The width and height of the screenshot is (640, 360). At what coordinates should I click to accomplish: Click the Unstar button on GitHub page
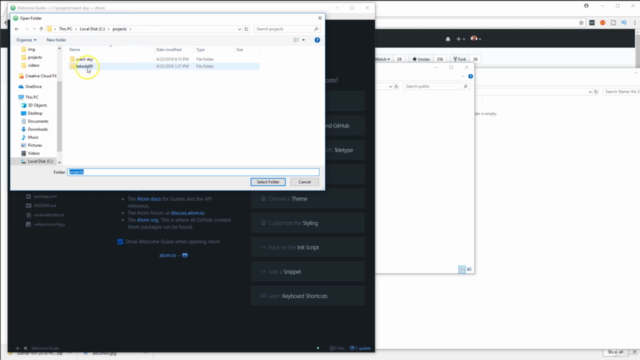tap(421, 59)
